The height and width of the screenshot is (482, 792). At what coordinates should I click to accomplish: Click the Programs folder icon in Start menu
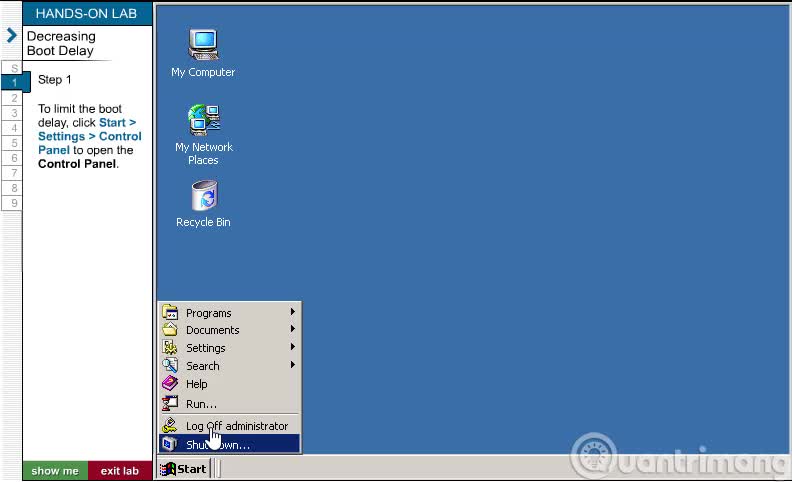(x=170, y=312)
